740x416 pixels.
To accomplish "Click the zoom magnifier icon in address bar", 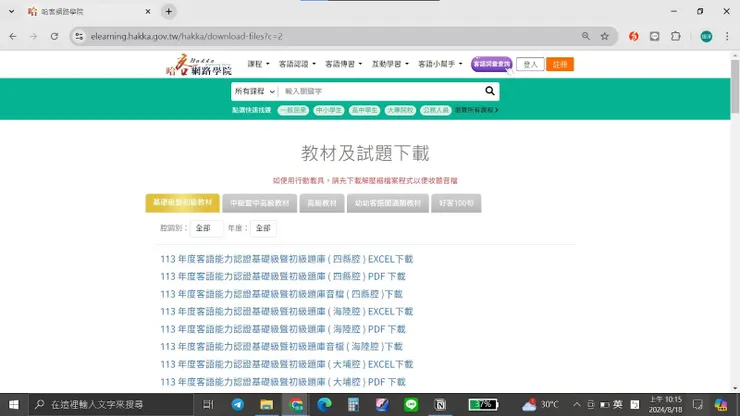I will click(586, 36).
